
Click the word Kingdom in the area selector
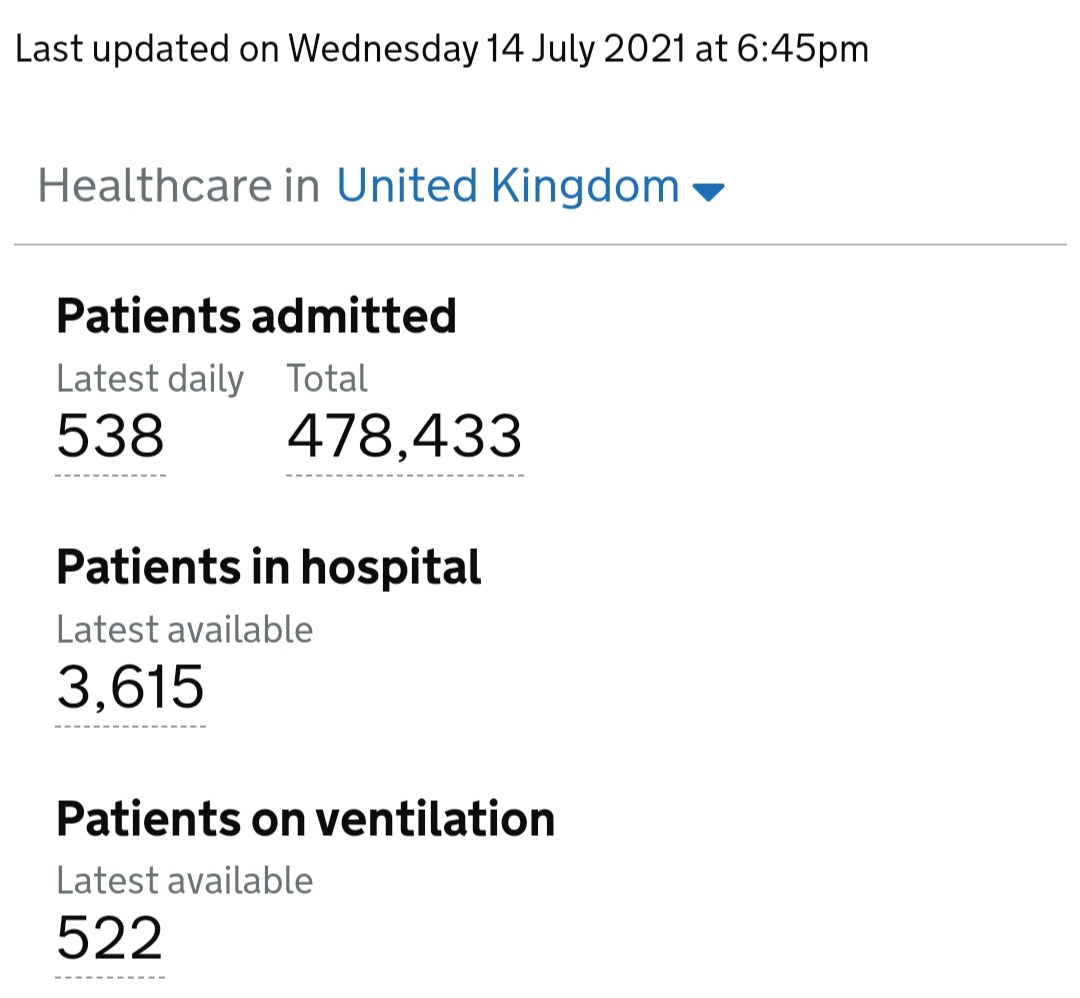[585, 186]
